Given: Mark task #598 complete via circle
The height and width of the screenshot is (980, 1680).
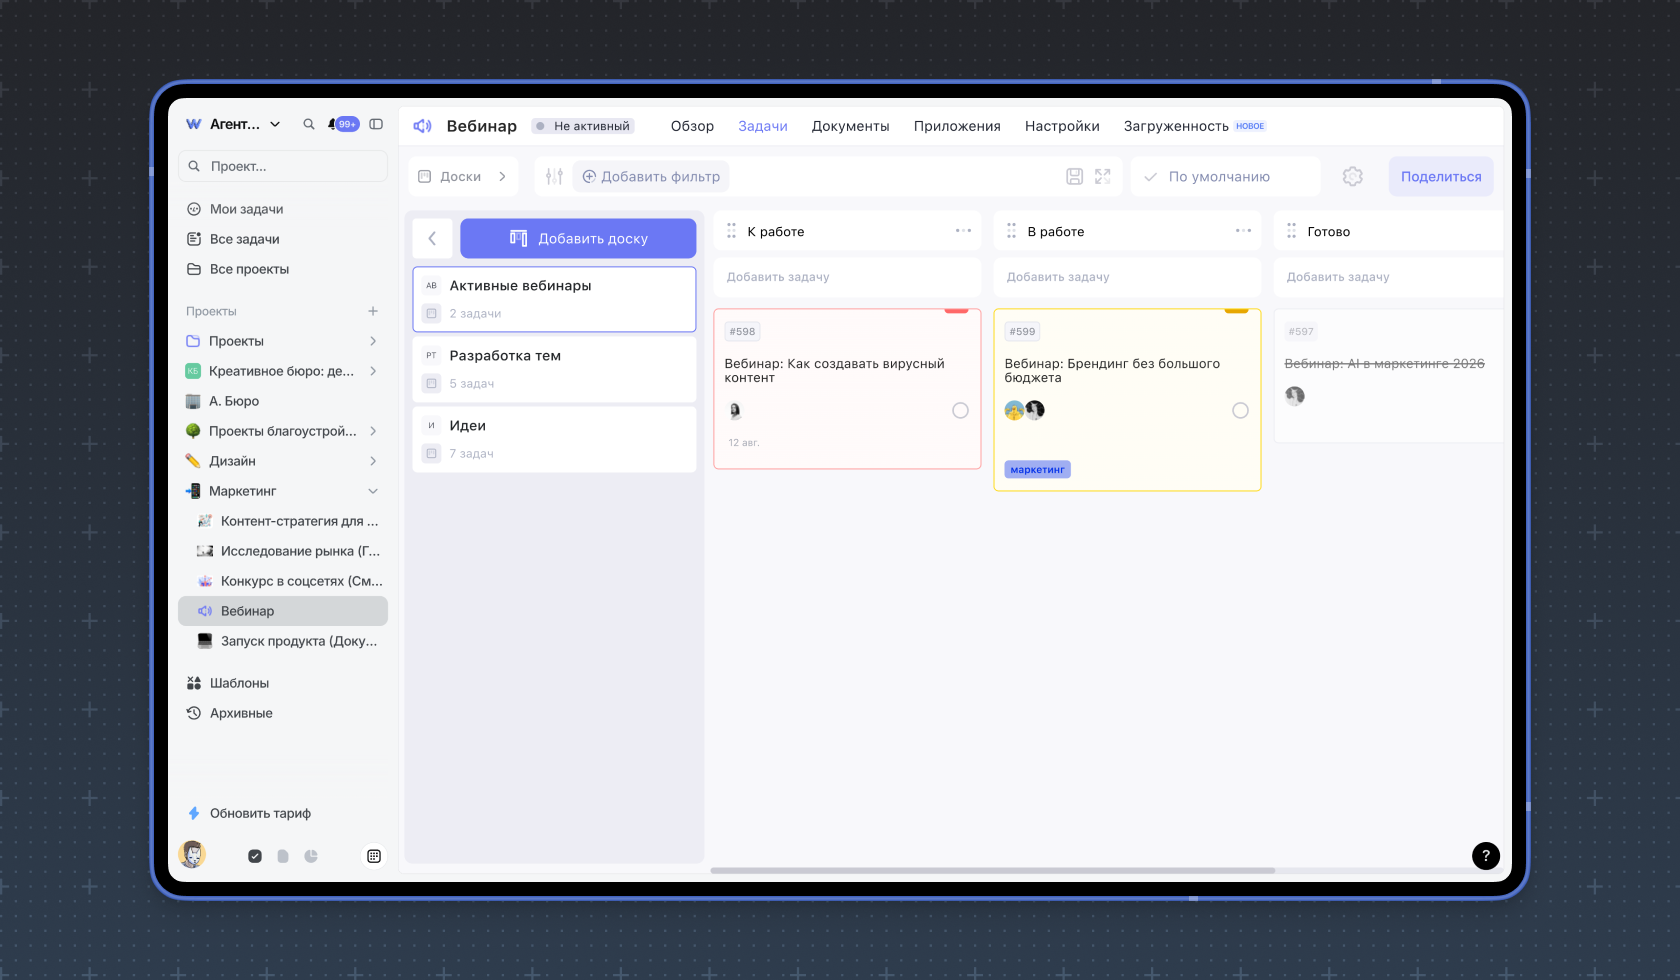Looking at the screenshot, I should point(960,411).
